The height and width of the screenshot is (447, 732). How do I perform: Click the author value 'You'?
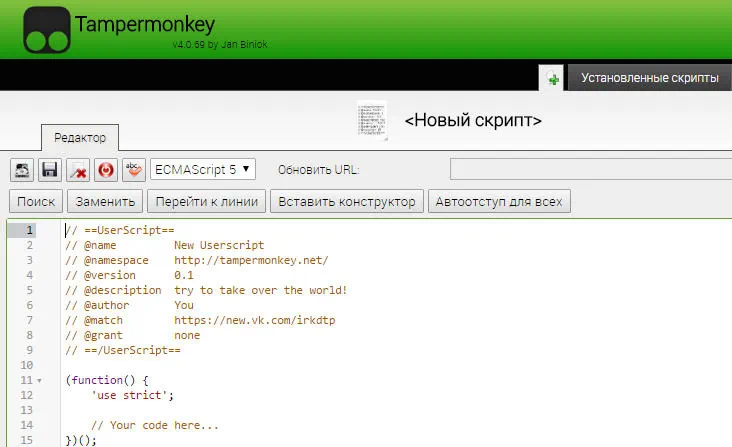pyautogui.click(x=184, y=305)
